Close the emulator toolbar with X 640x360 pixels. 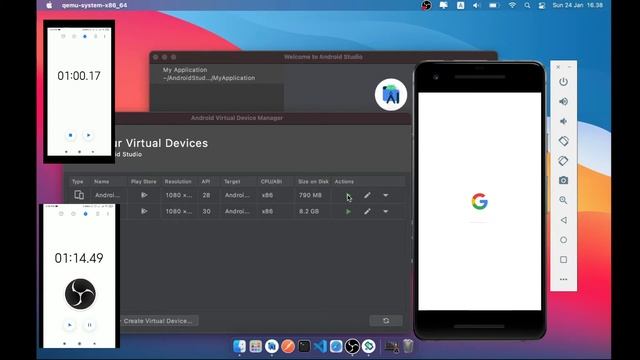point(558,67)
